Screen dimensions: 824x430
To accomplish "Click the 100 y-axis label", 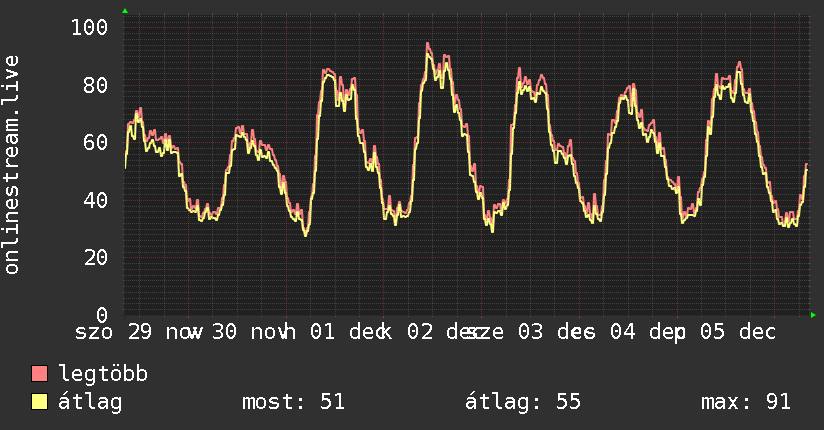I will tap(89, 27).
